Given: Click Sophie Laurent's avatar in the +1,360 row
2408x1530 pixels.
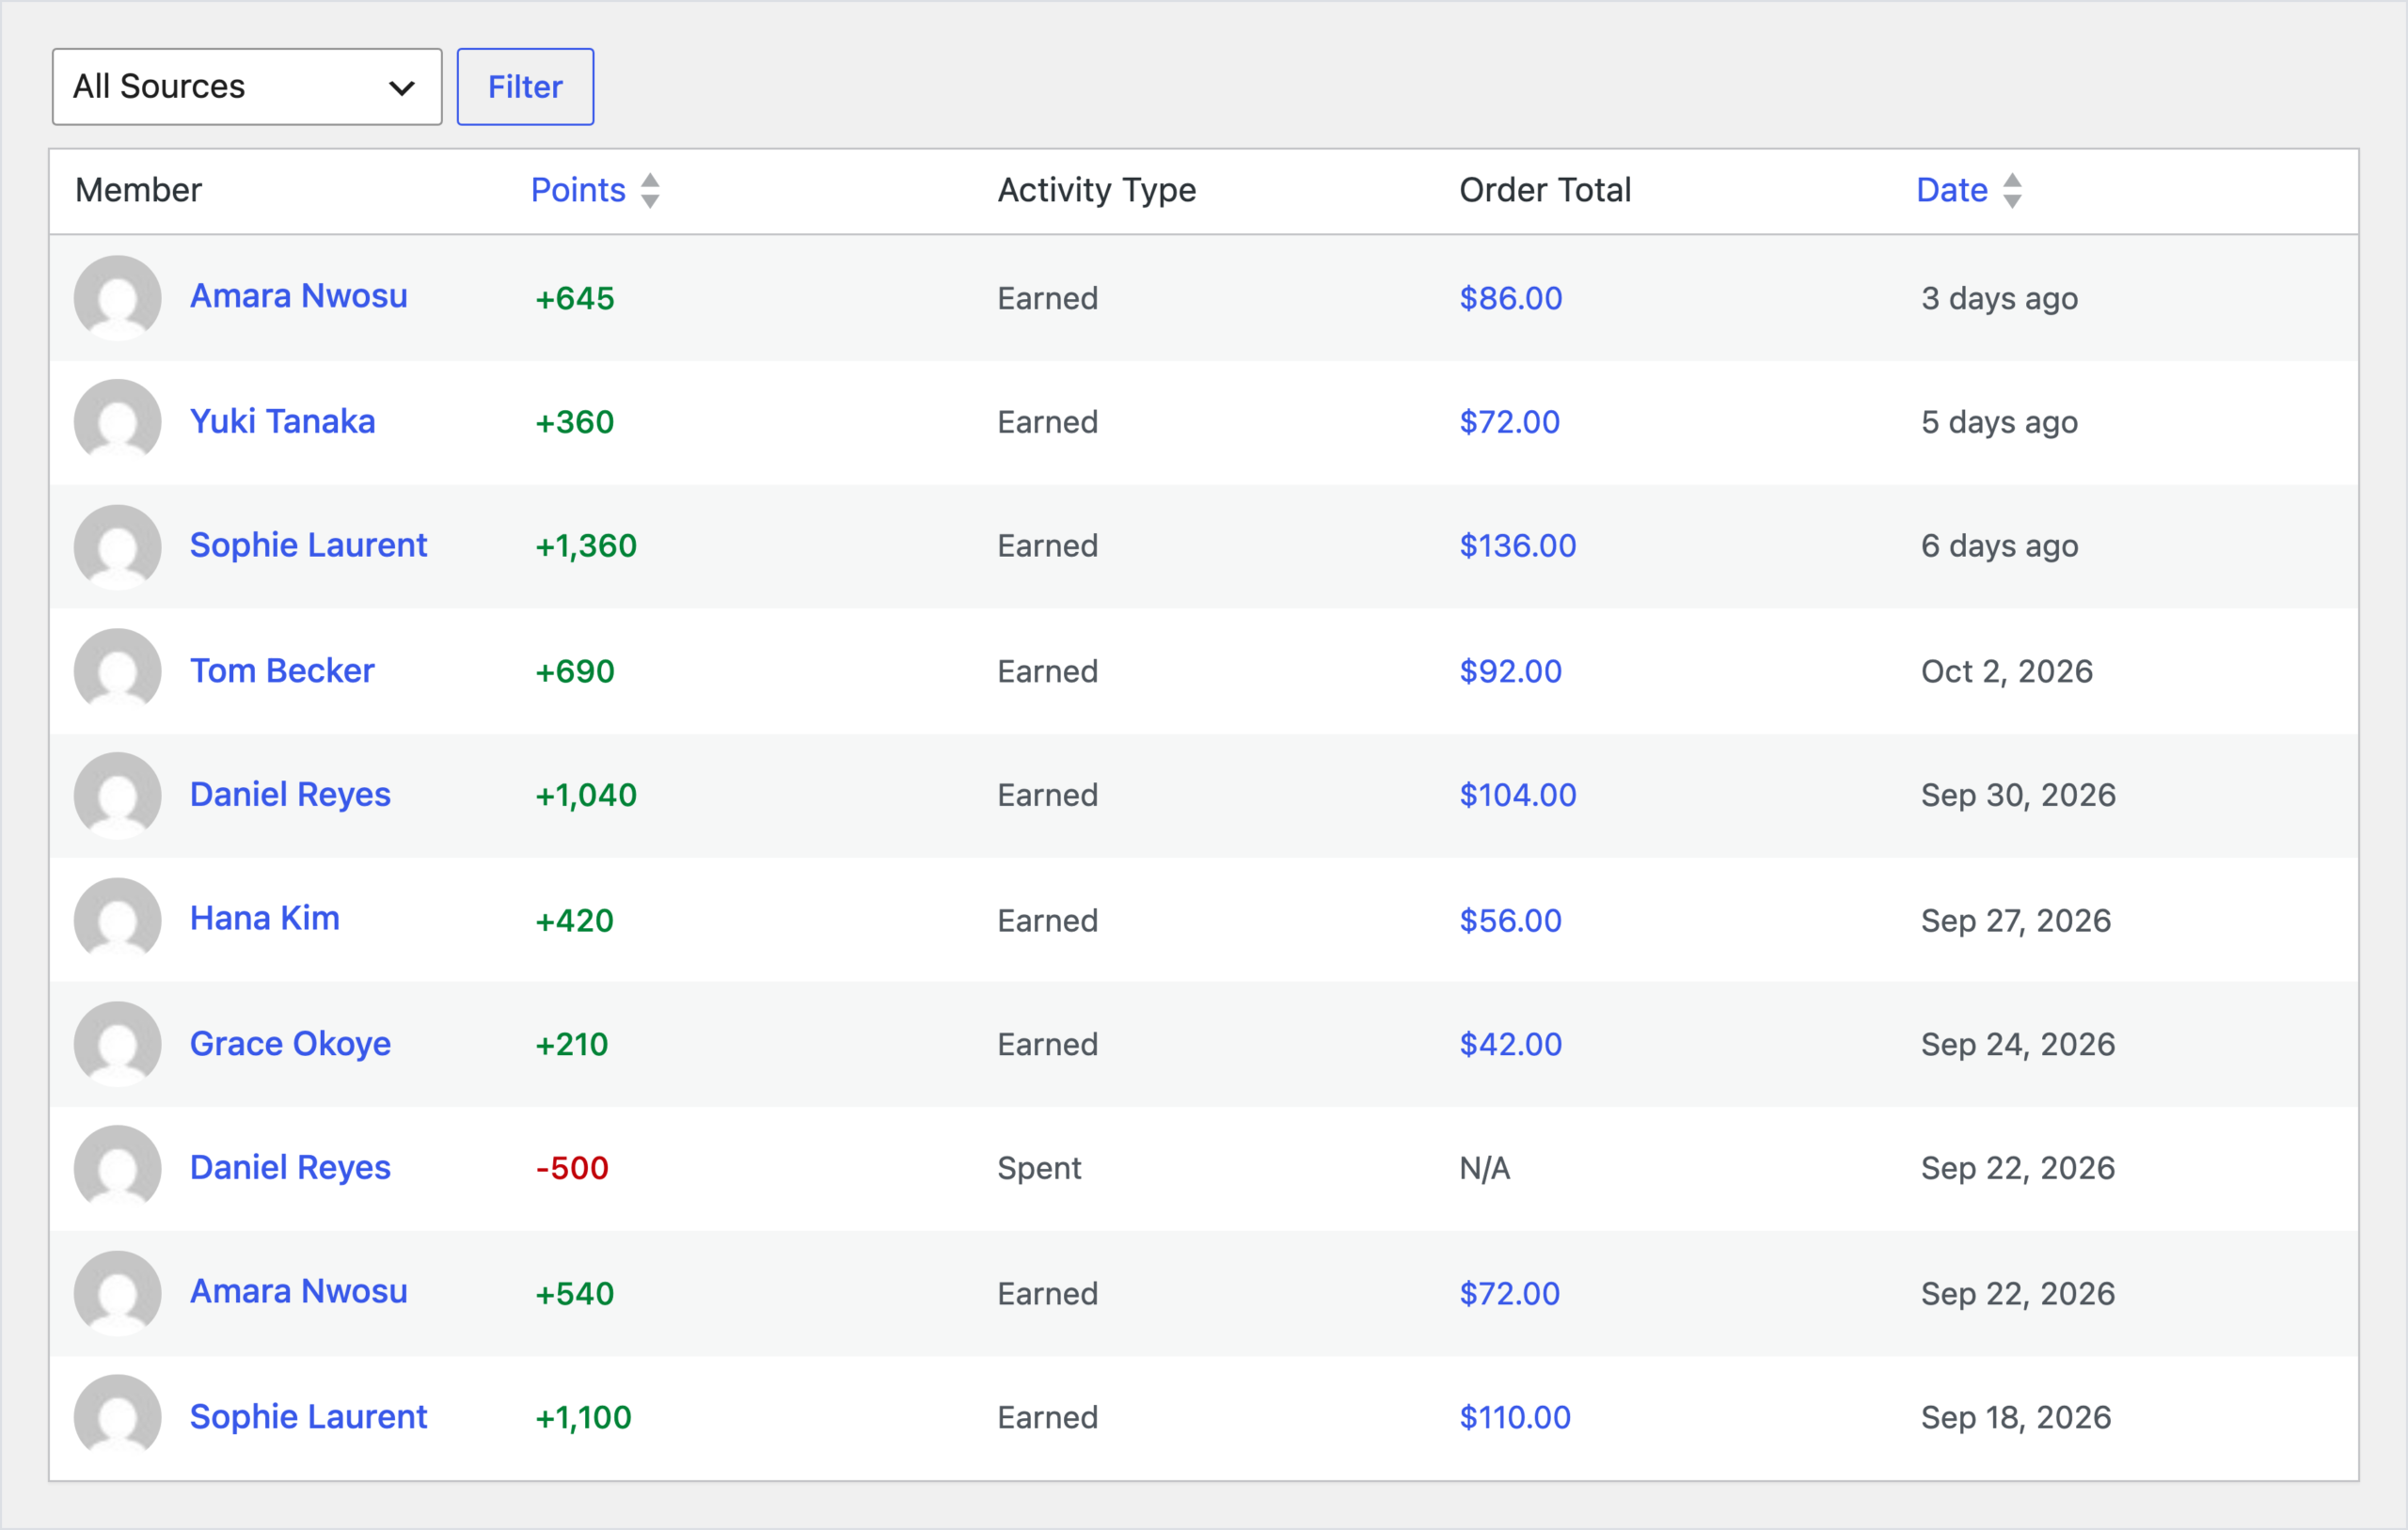Looking at the screenshot, I should point(118,547).
